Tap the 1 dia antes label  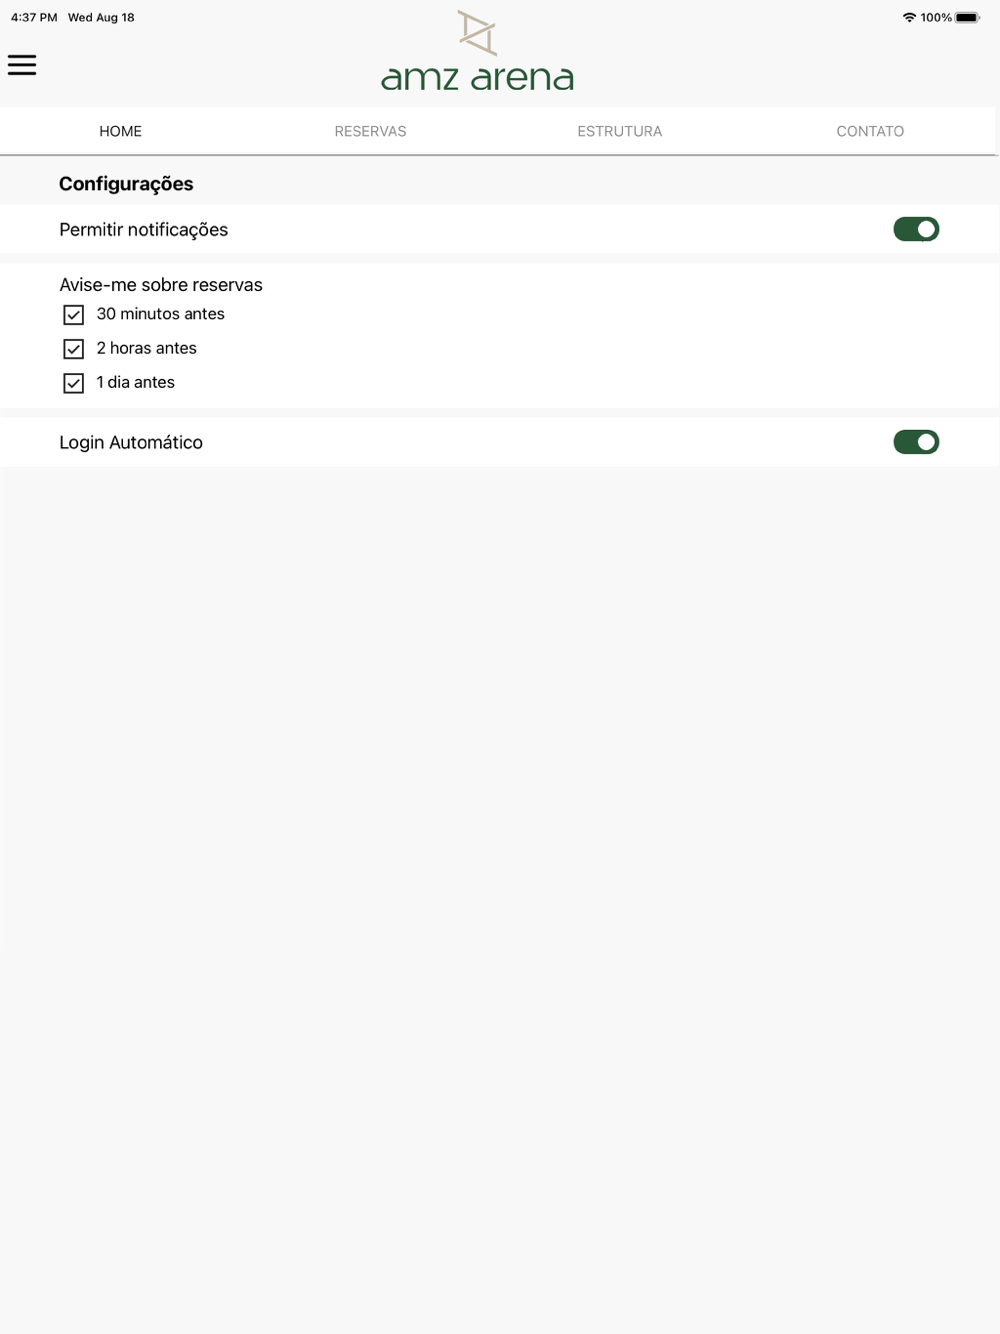click(135, 382)
